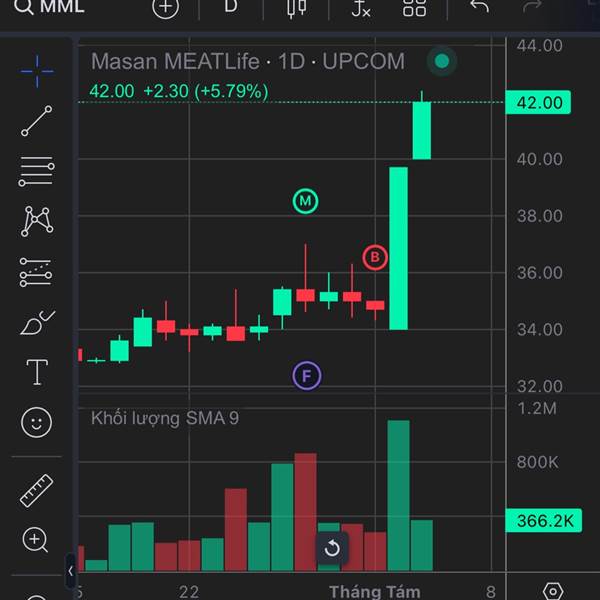Click the 1.2M volume axis label

pos(537,409)
